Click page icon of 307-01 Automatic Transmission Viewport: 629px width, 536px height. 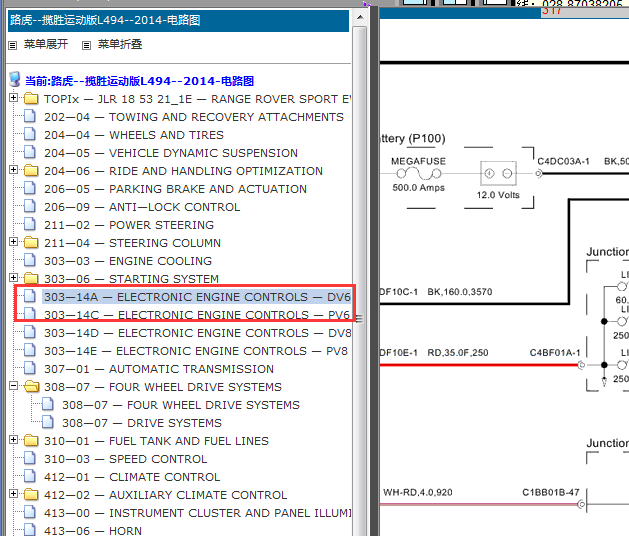[x=30, y=368]
